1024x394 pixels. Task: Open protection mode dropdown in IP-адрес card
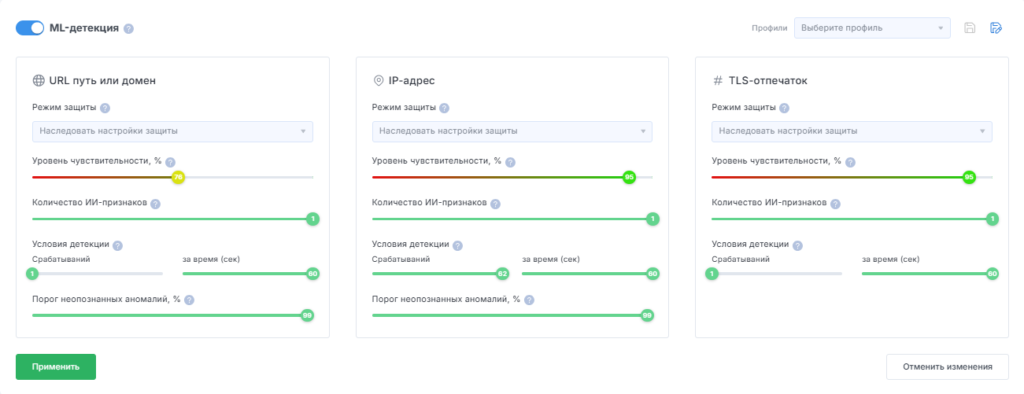[x=512, y=131]
